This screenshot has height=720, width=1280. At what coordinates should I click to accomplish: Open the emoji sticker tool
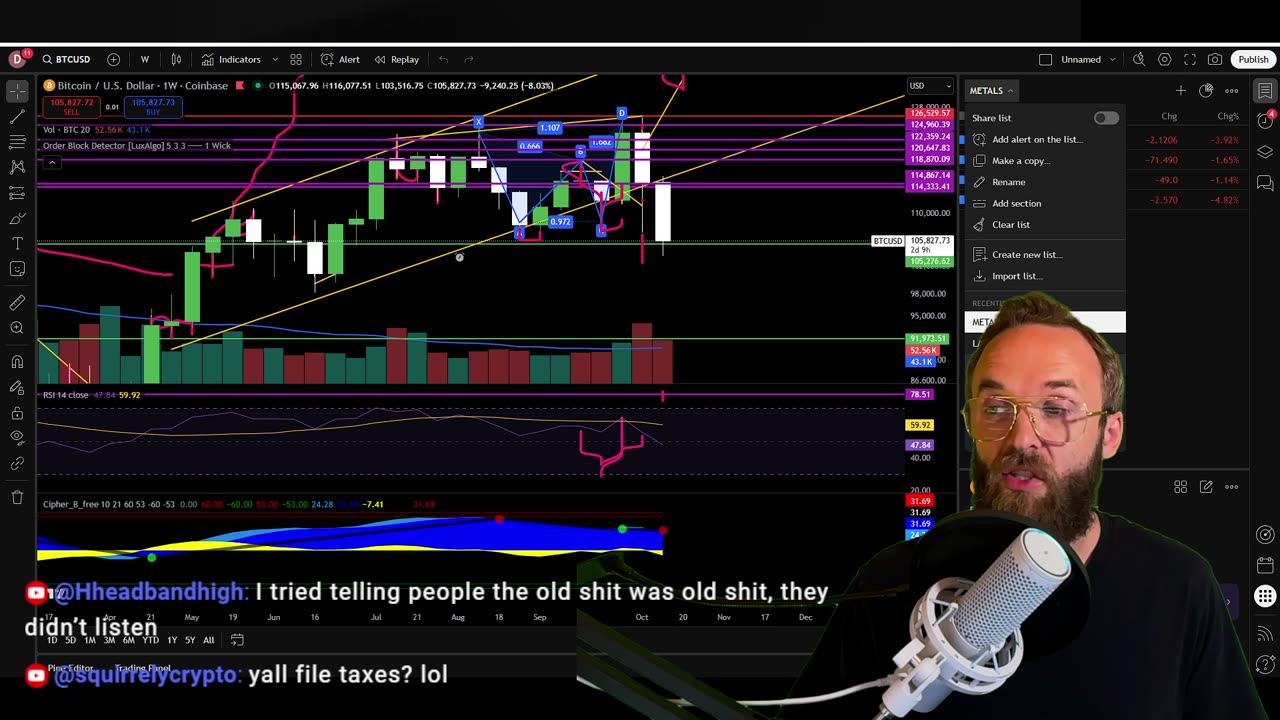point(17,269)
